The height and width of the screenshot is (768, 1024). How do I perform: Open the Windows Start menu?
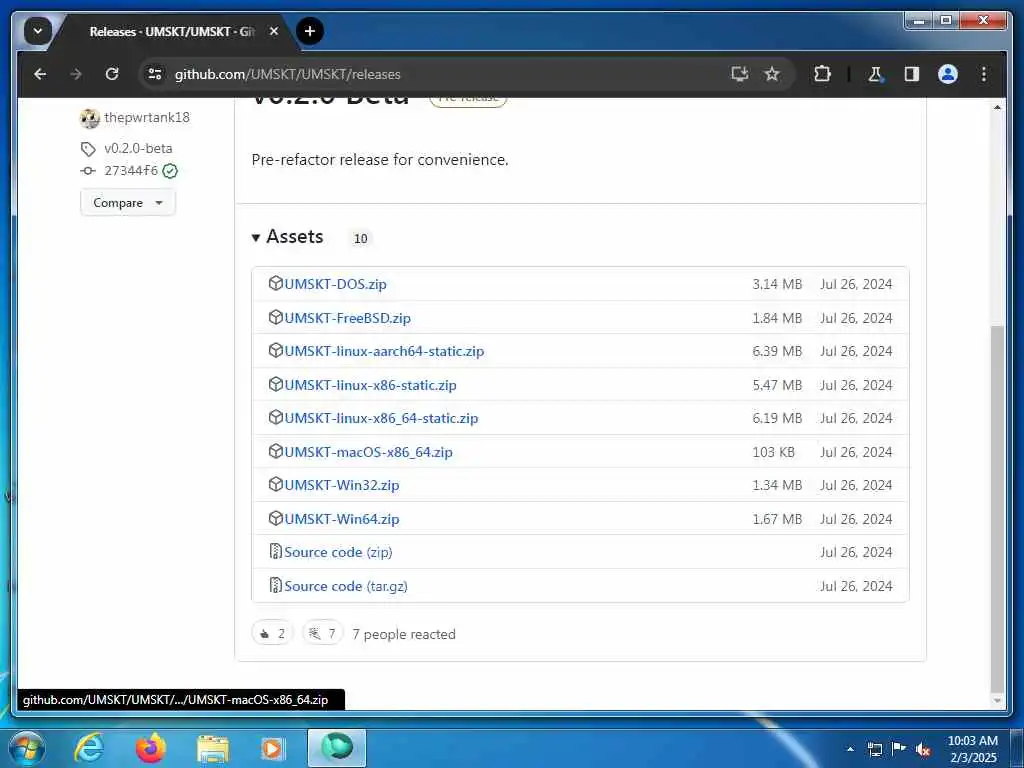[x=27, y=749]
